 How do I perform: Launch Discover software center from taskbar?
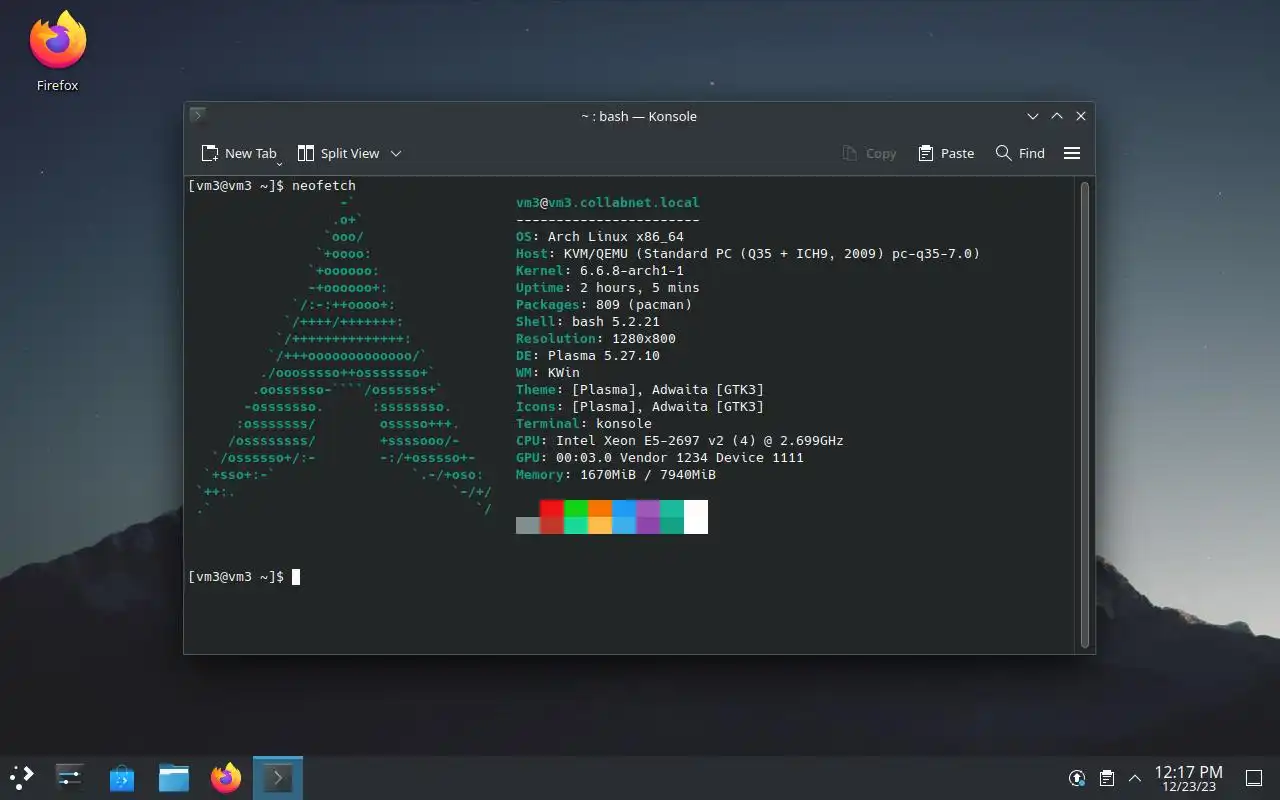coord(122,777)
